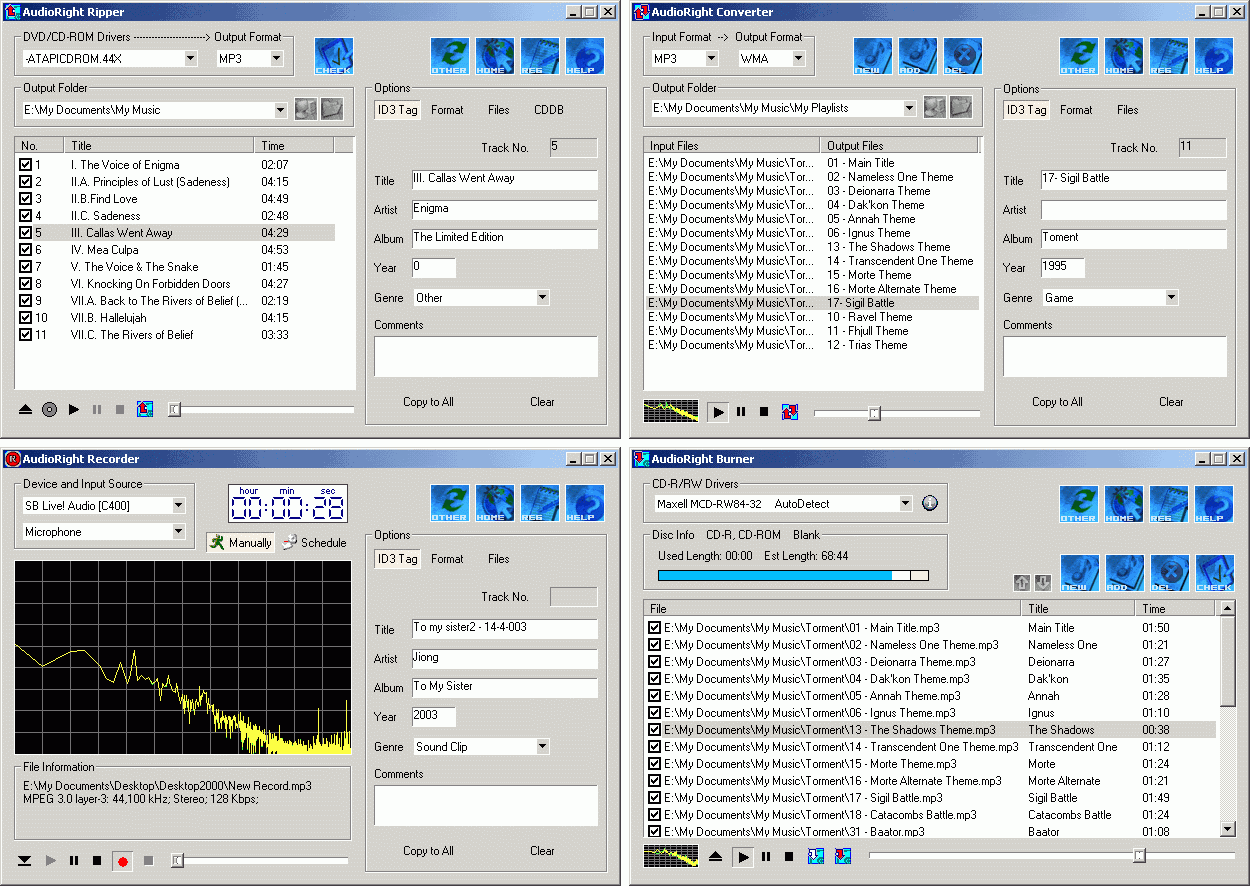Open the OTHER icon in Ripper window
The image size is (1250, 886).
click(450, 57)
